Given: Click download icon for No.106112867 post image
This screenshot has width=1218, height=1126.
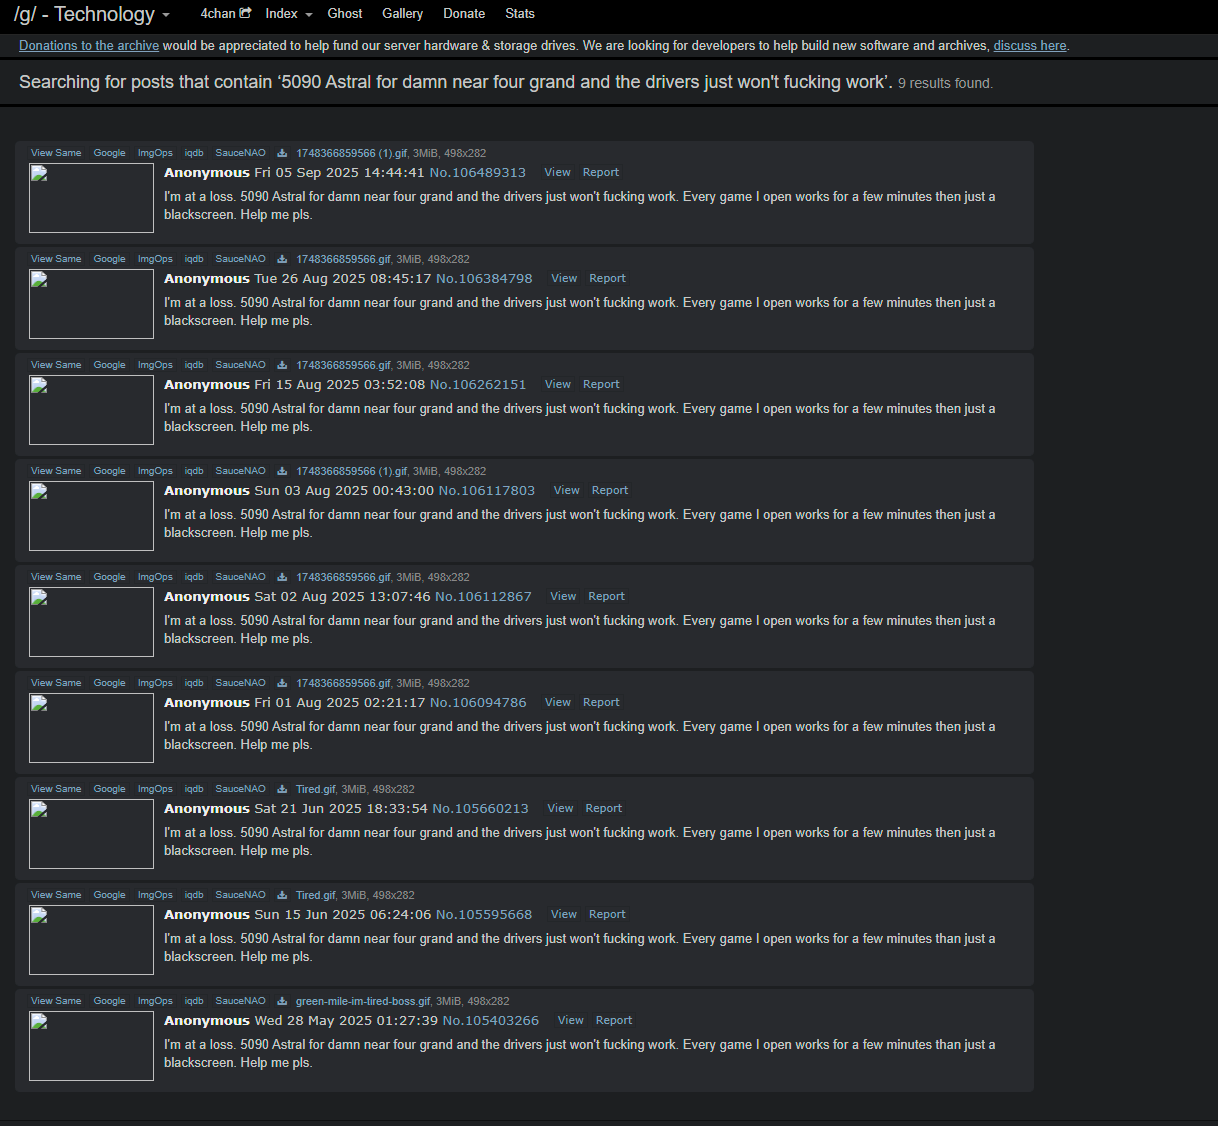Looking at the screenshot, I should click(x=282, y=577).
